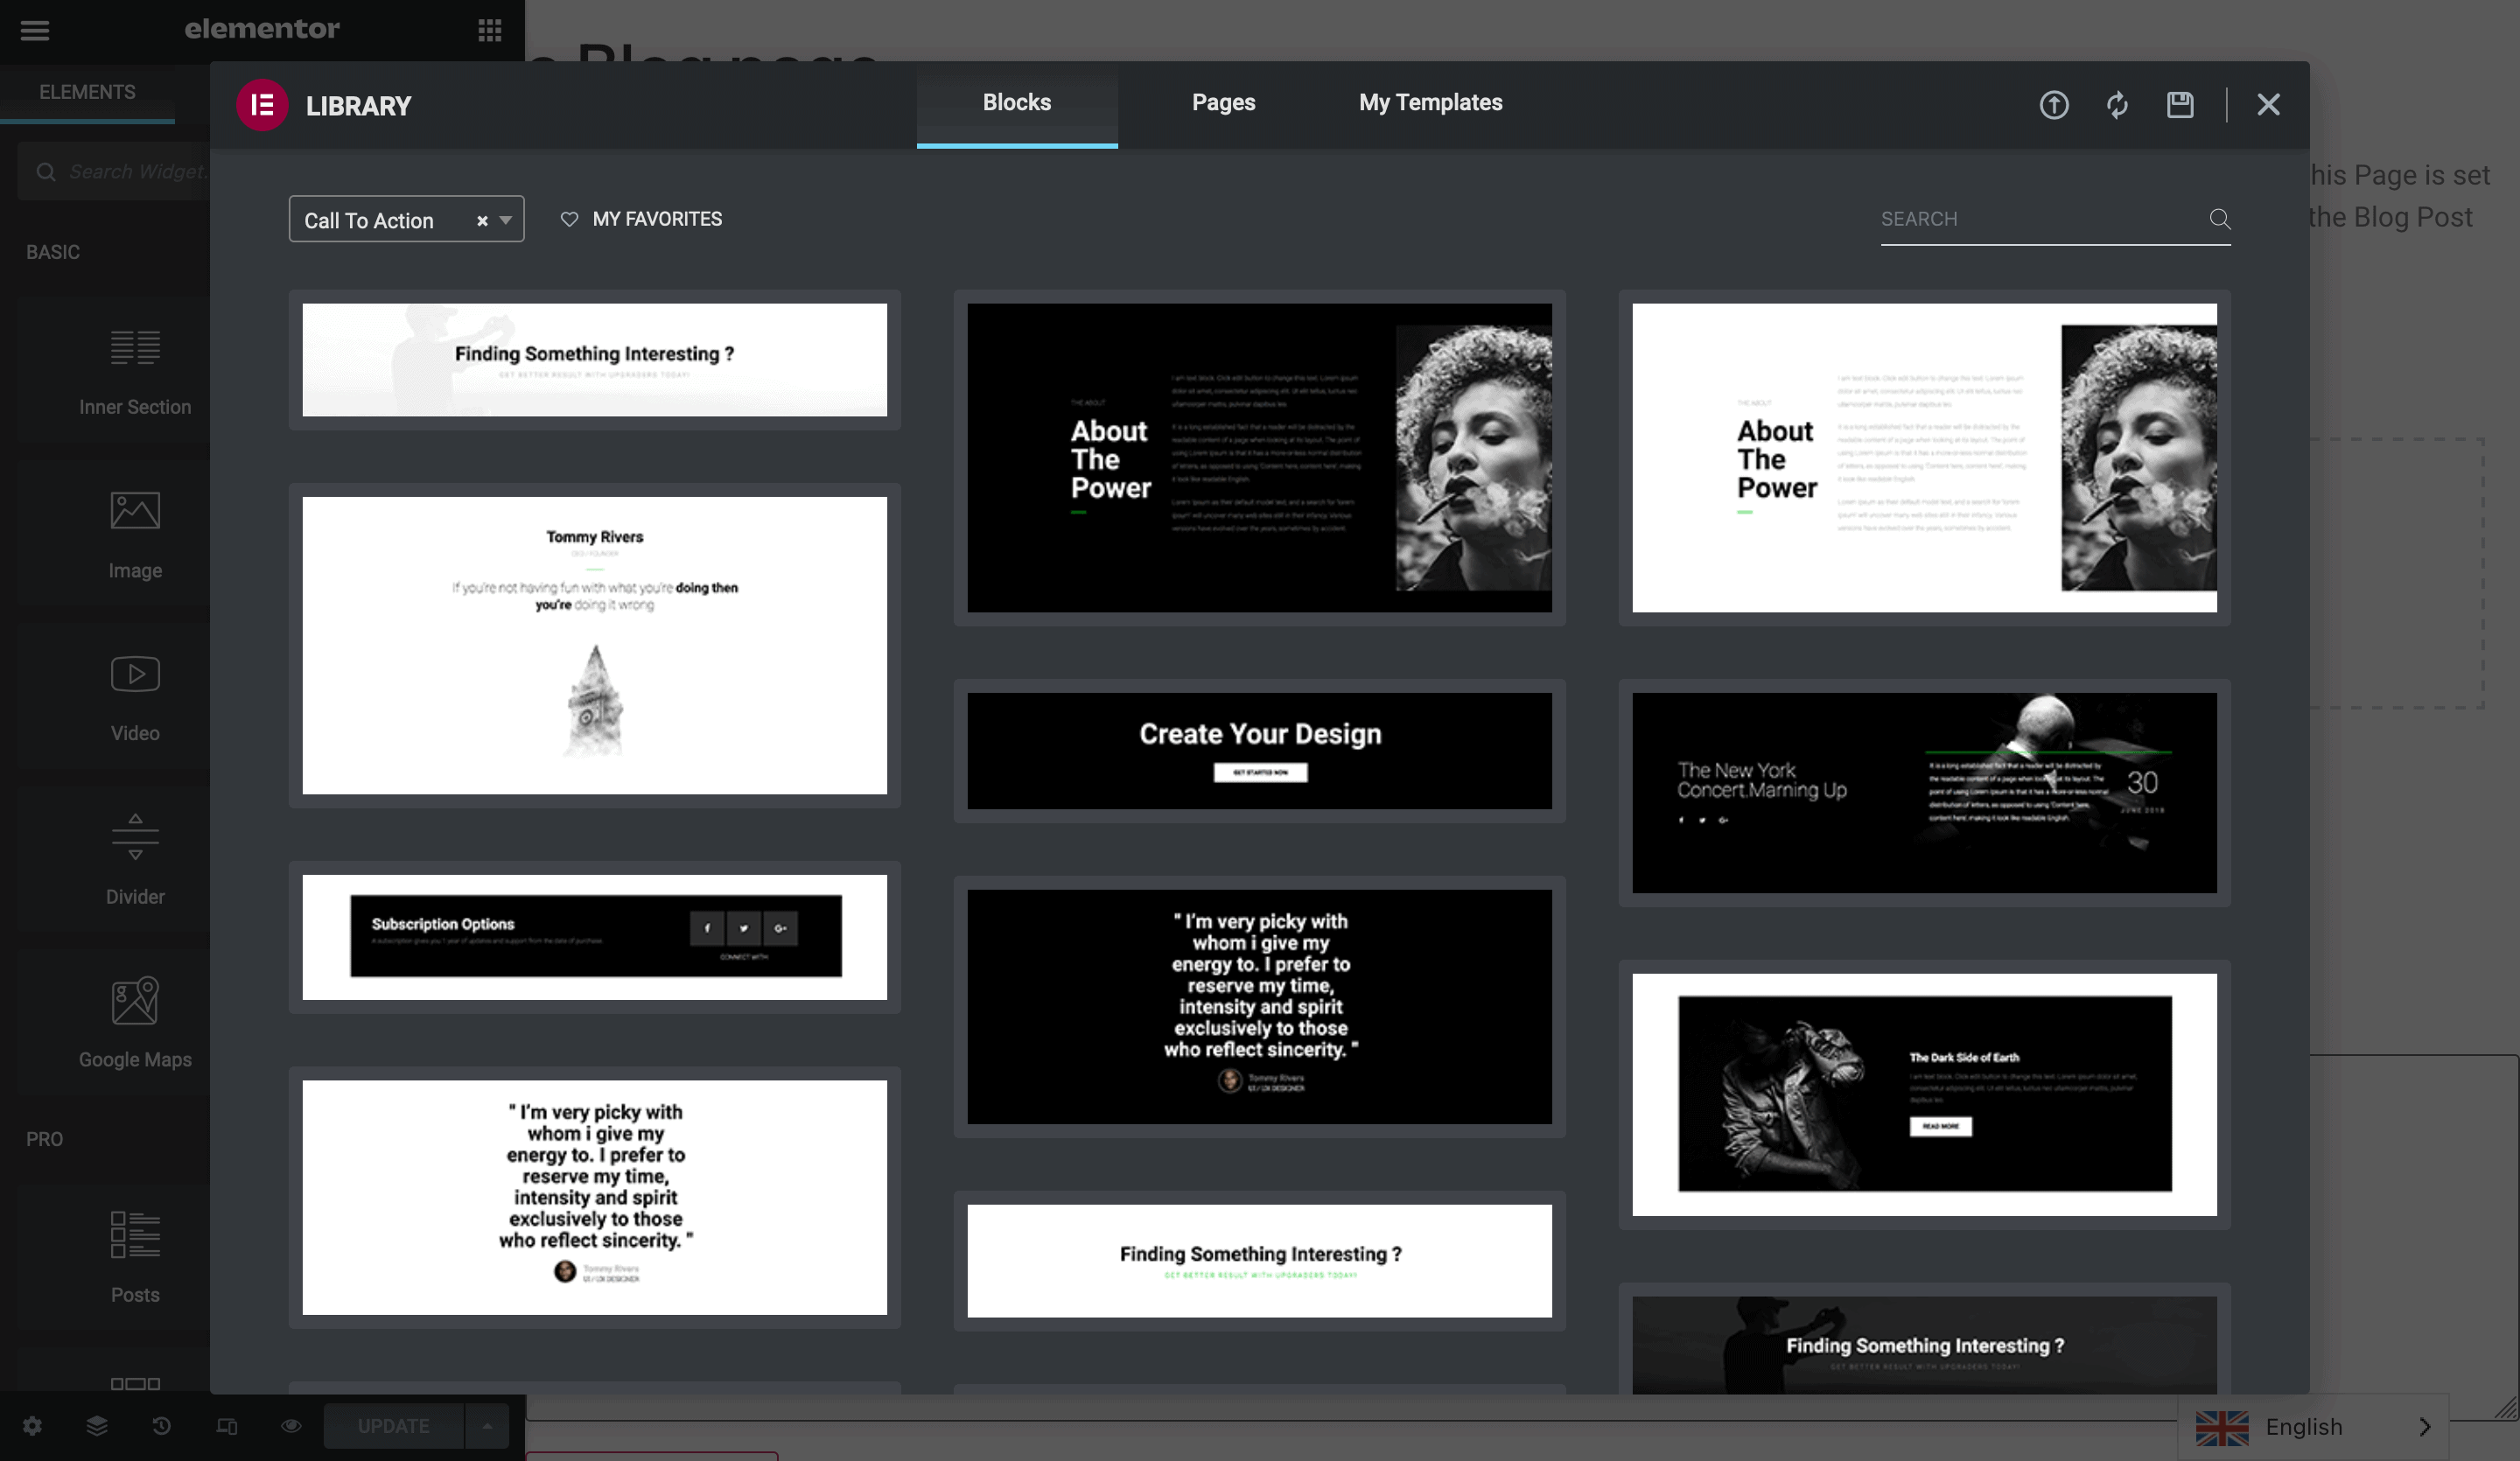Expand the Call To Action dropdown
2520x1461 pixels.
(x=506, y=218)
